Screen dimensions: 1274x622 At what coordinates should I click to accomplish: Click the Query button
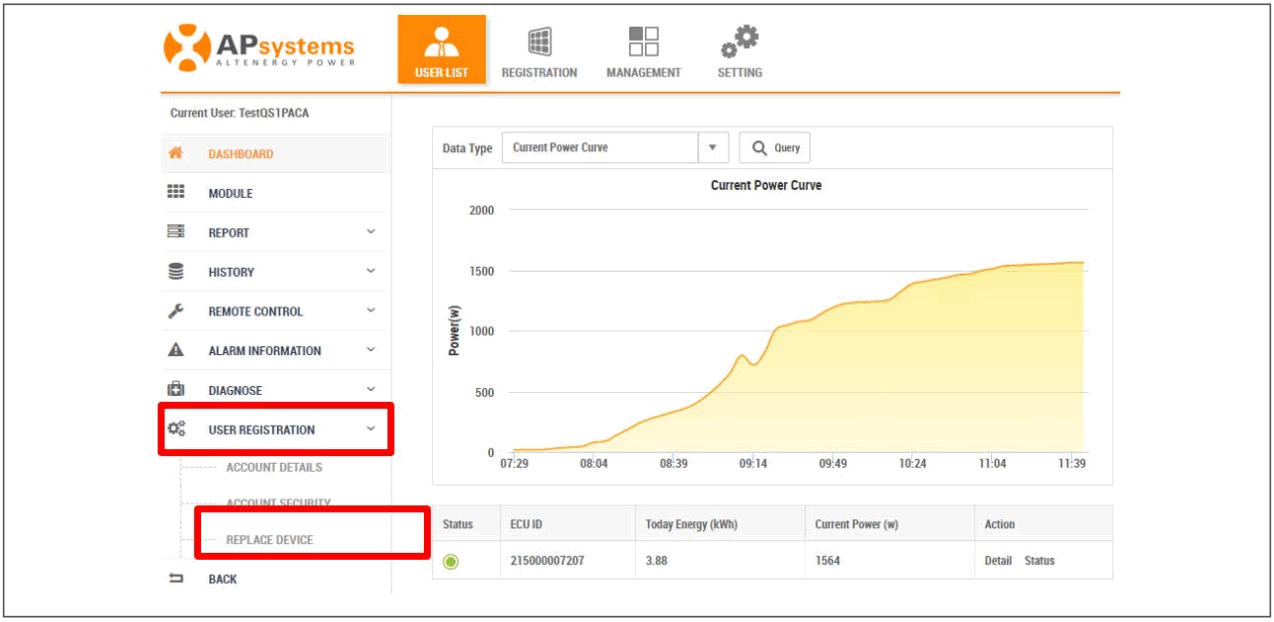tap(775, 147)
